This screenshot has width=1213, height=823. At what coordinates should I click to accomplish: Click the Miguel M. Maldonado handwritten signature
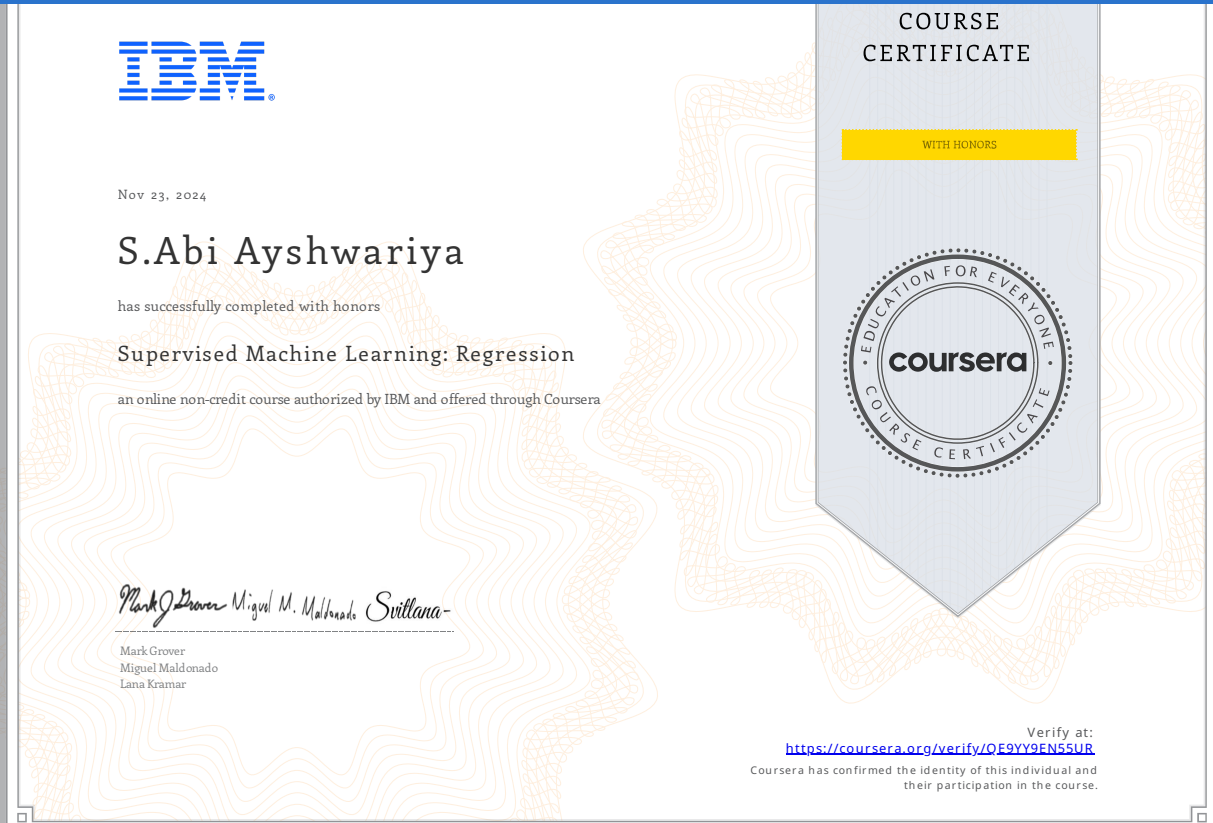(x=294, y=606)
